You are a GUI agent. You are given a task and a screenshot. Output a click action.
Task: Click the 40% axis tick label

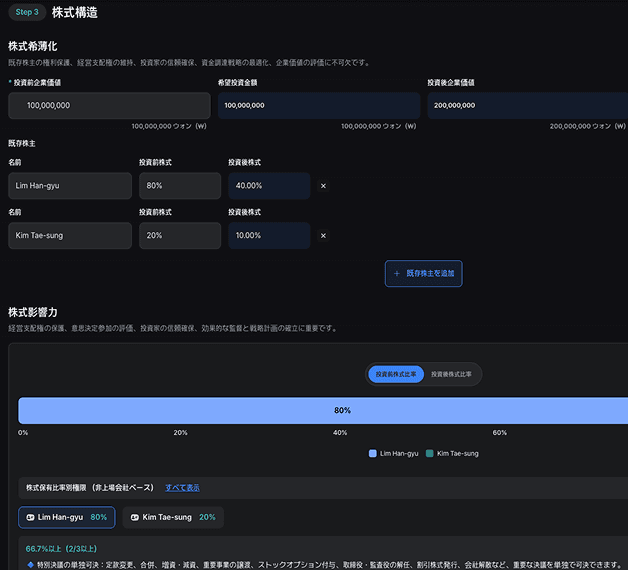click(x=340, y=433)
